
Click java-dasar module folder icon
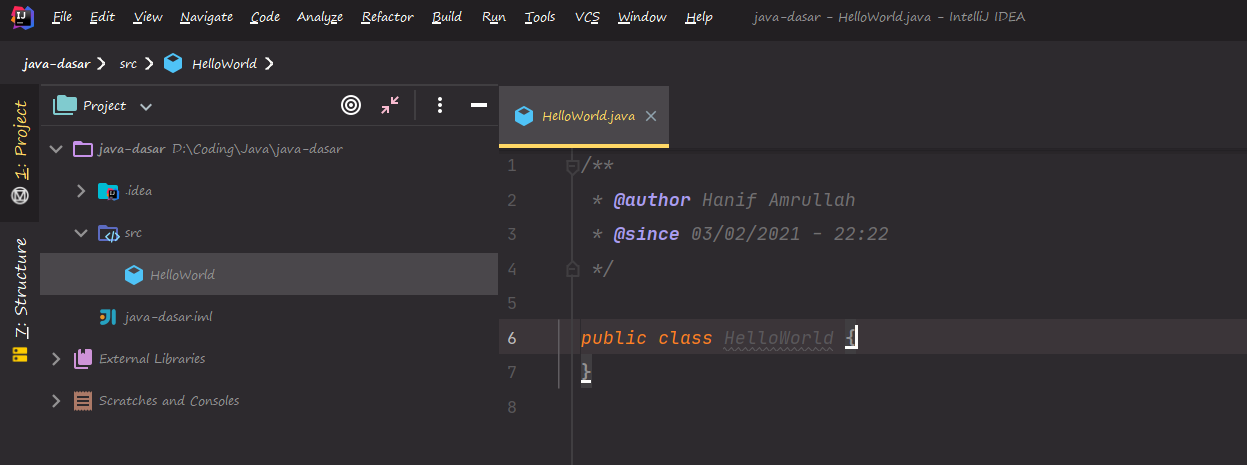(83, 149)
